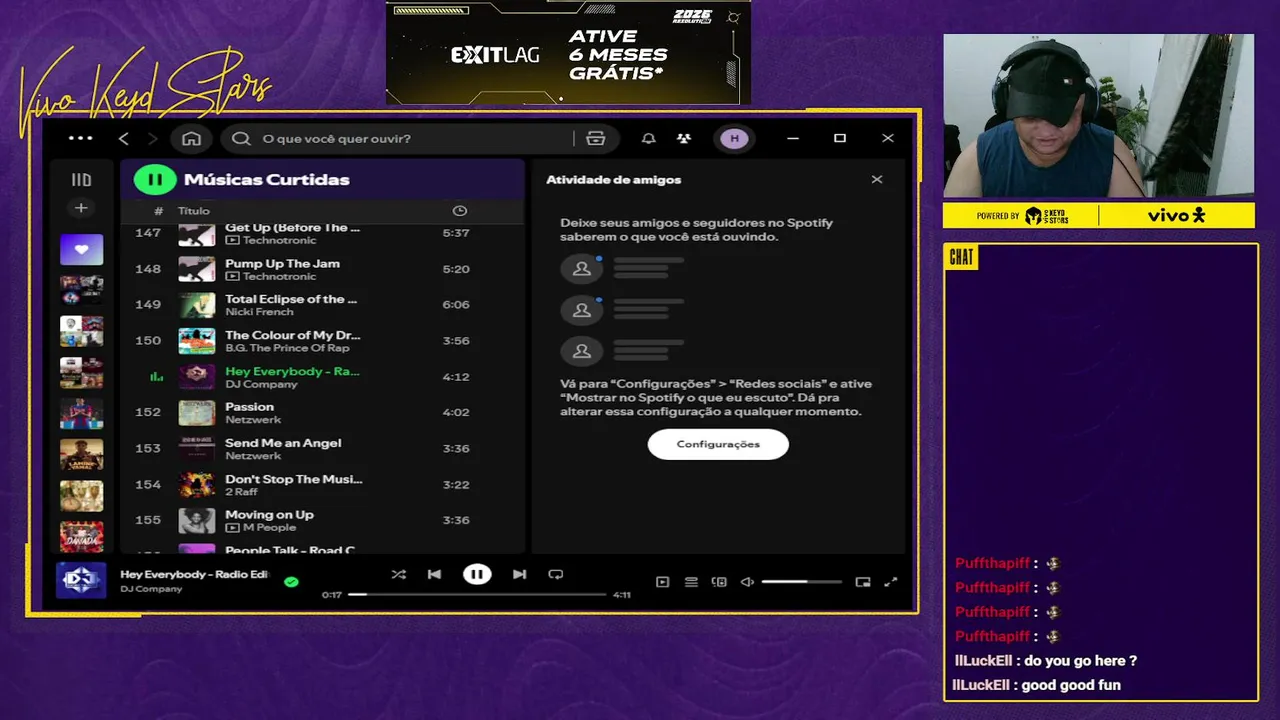Click the now playing album cover thumbnail

(81, 580)
